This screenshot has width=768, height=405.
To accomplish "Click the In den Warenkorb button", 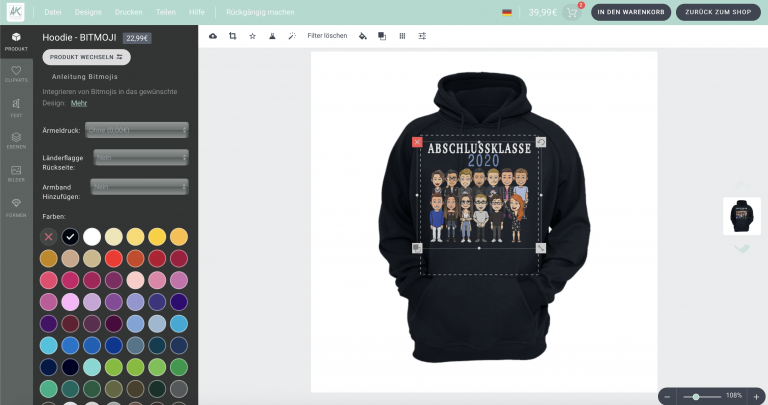I will [630, 12].
